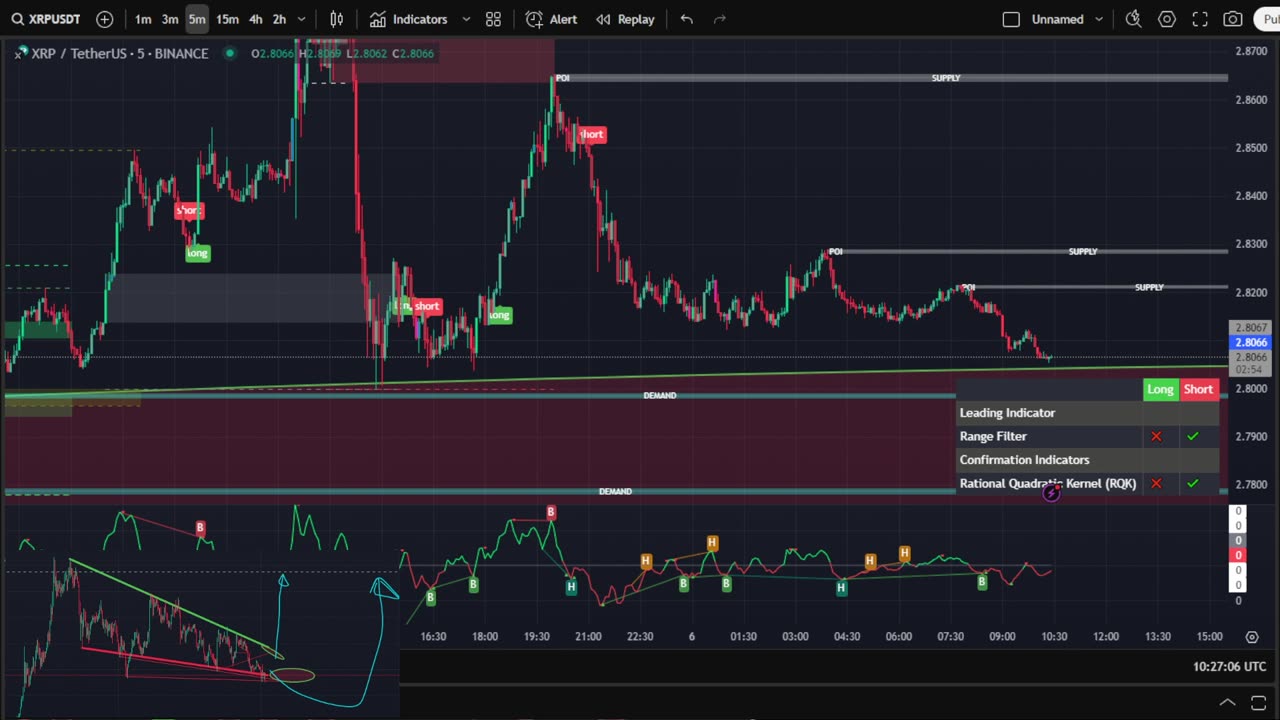The height and width of the screenshot is (720, 1280).
Task: Click the Redo arrow
Action: (x=719, y=19)
